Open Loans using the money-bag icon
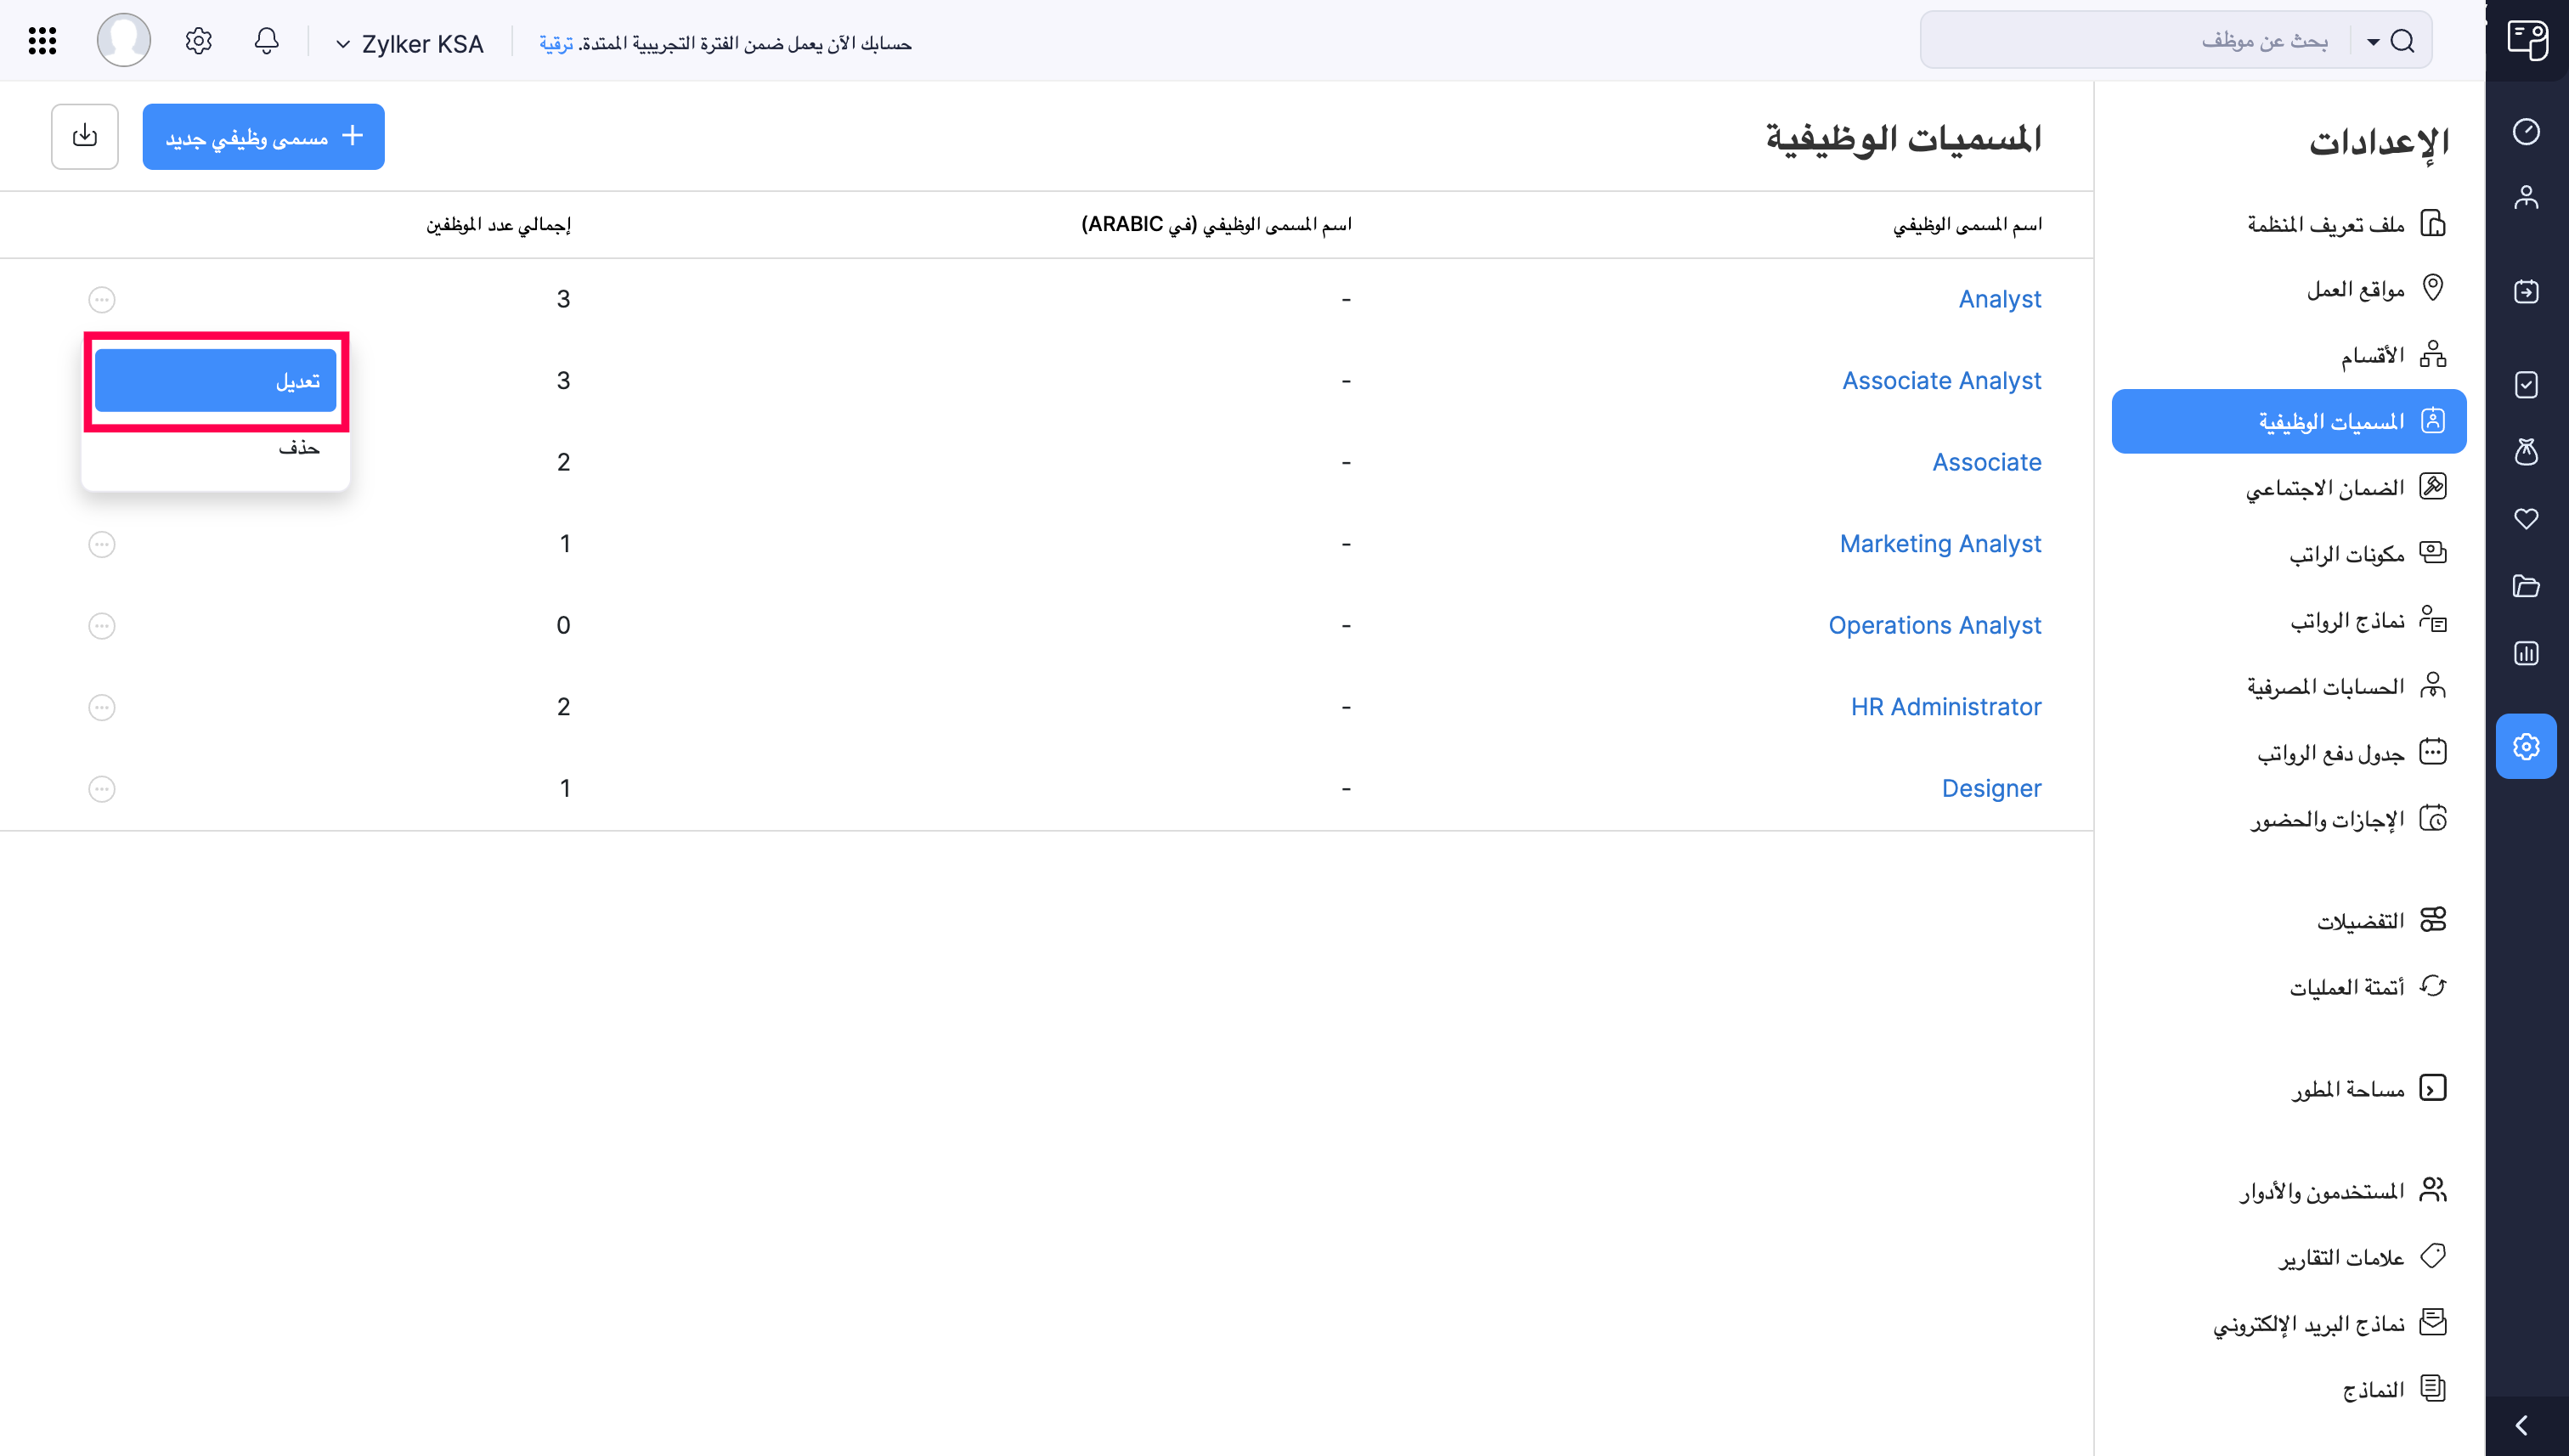This screenshot has width=2569, height=1456. click(2527, 452)
